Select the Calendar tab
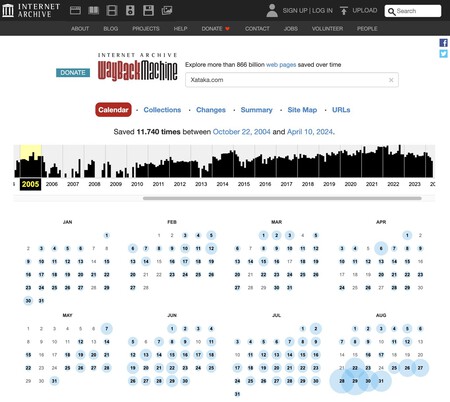The height and width of the screenshot is (402, 450). point(113,110)
